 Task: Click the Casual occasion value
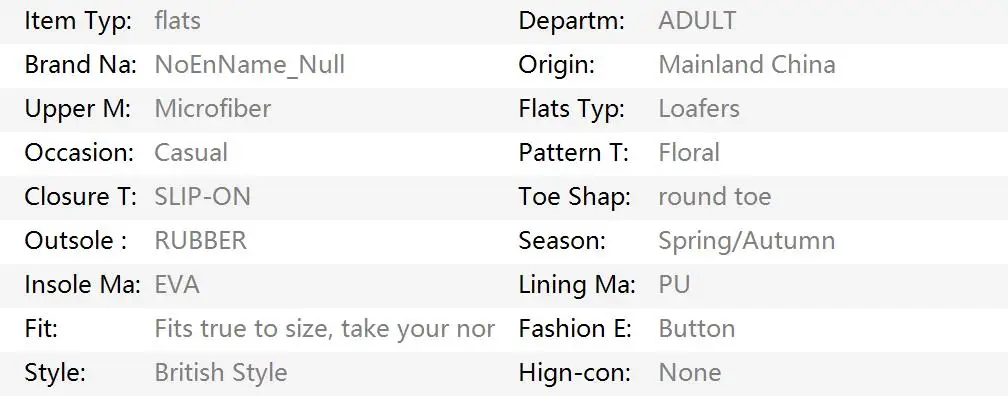(x=191, y=153)
